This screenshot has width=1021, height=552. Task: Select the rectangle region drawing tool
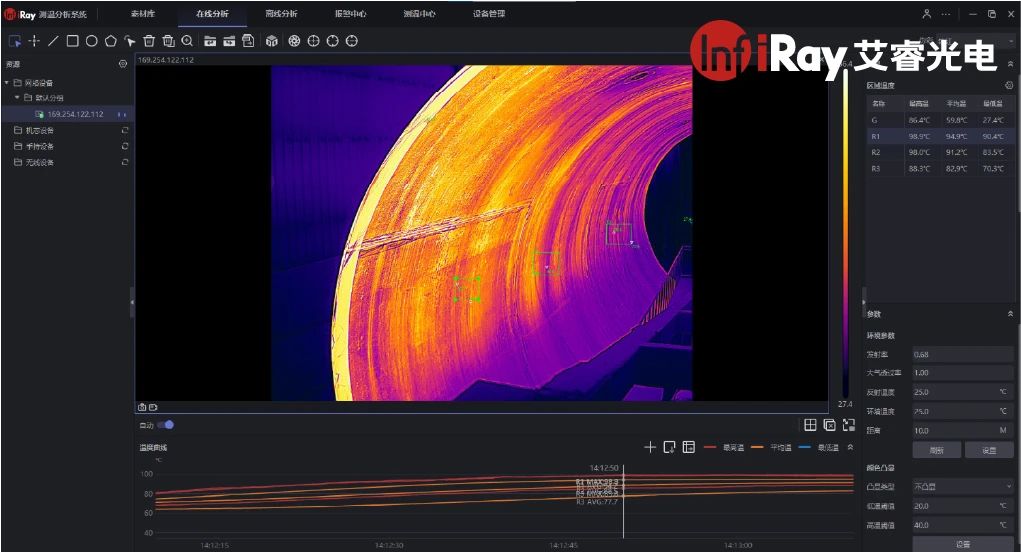coord(72,41)
